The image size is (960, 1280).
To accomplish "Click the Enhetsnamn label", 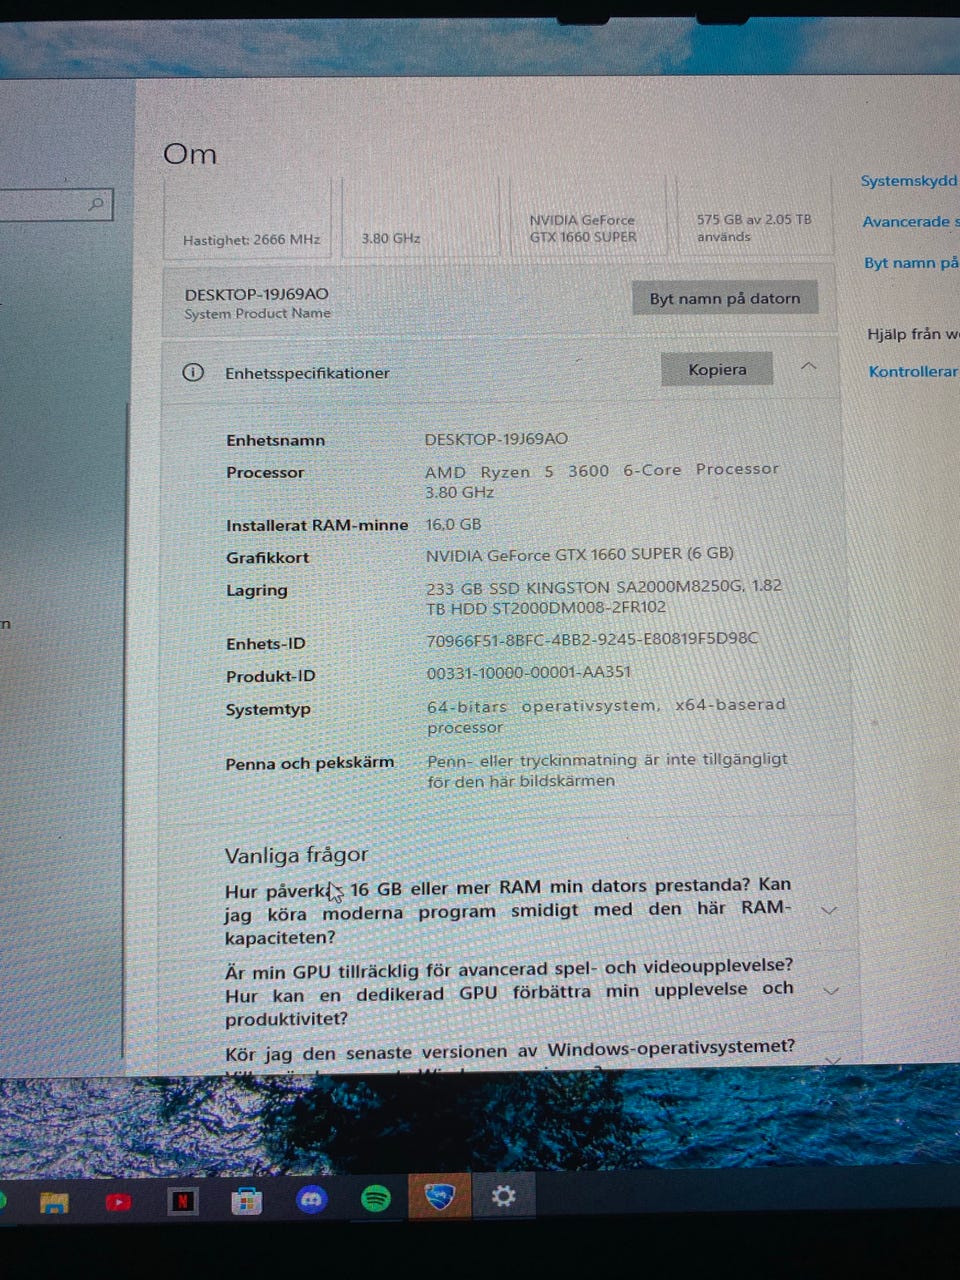I will 275,440.
